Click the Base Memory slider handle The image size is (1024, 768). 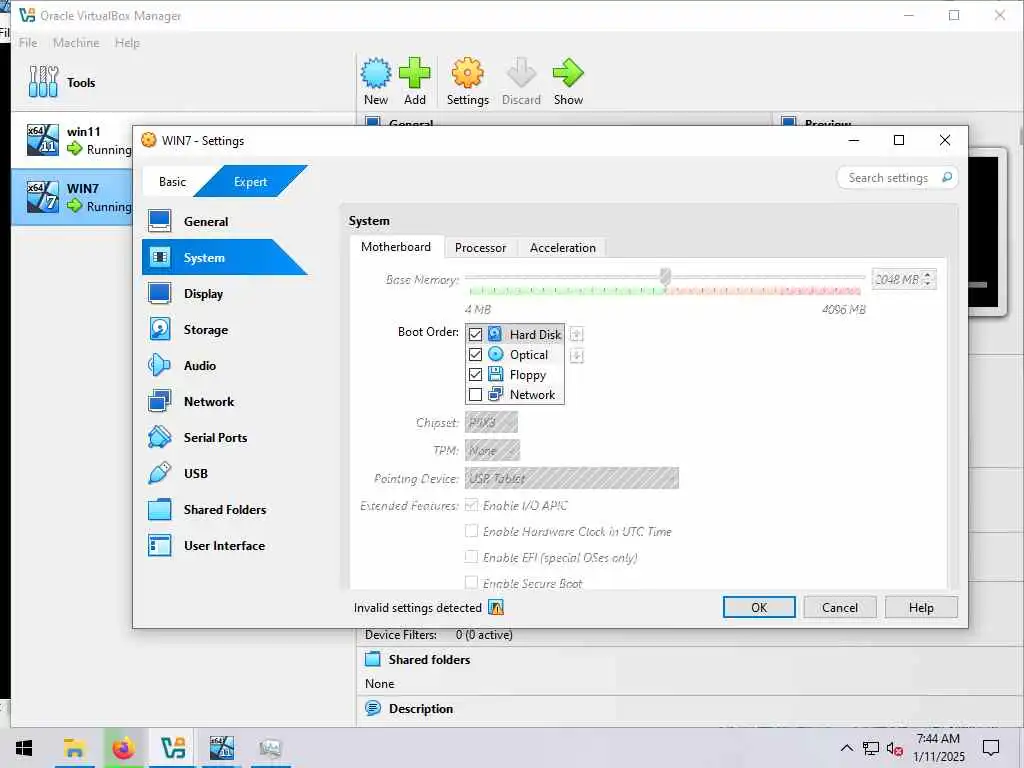[x=665, y=276]
